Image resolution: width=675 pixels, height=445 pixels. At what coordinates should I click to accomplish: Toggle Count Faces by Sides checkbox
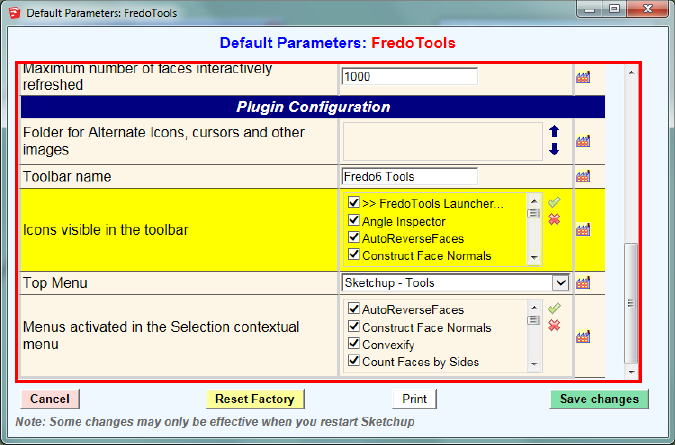tap(354, 361)
